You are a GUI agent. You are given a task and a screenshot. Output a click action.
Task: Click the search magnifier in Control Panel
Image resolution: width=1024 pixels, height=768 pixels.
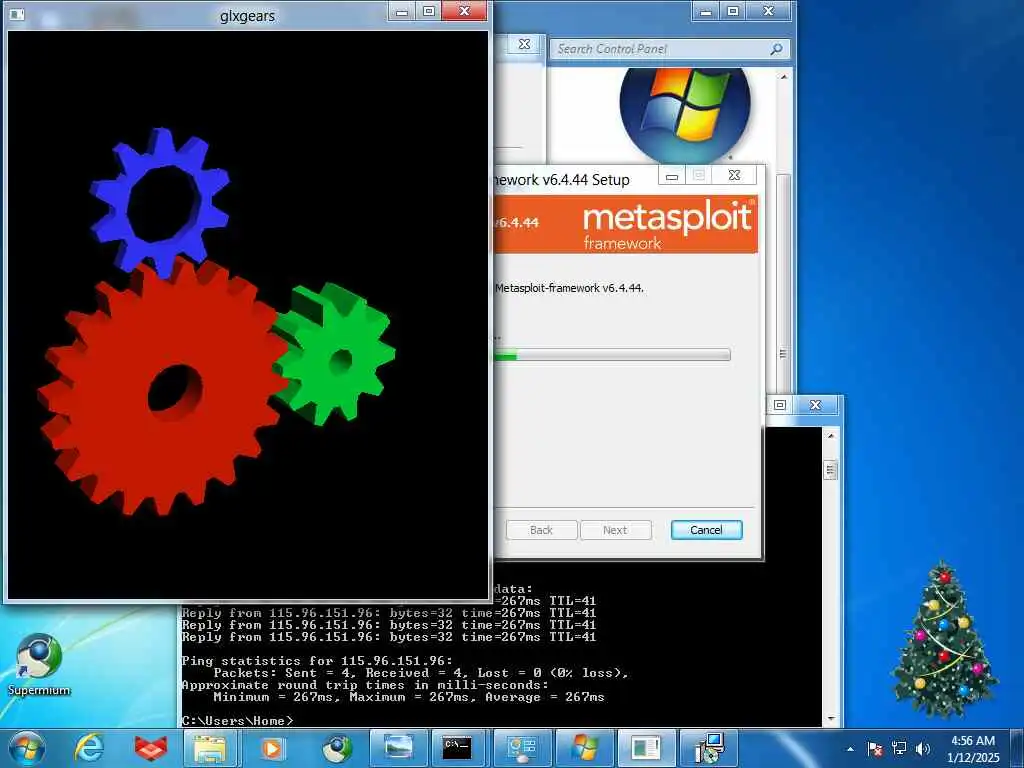(776, 49)
